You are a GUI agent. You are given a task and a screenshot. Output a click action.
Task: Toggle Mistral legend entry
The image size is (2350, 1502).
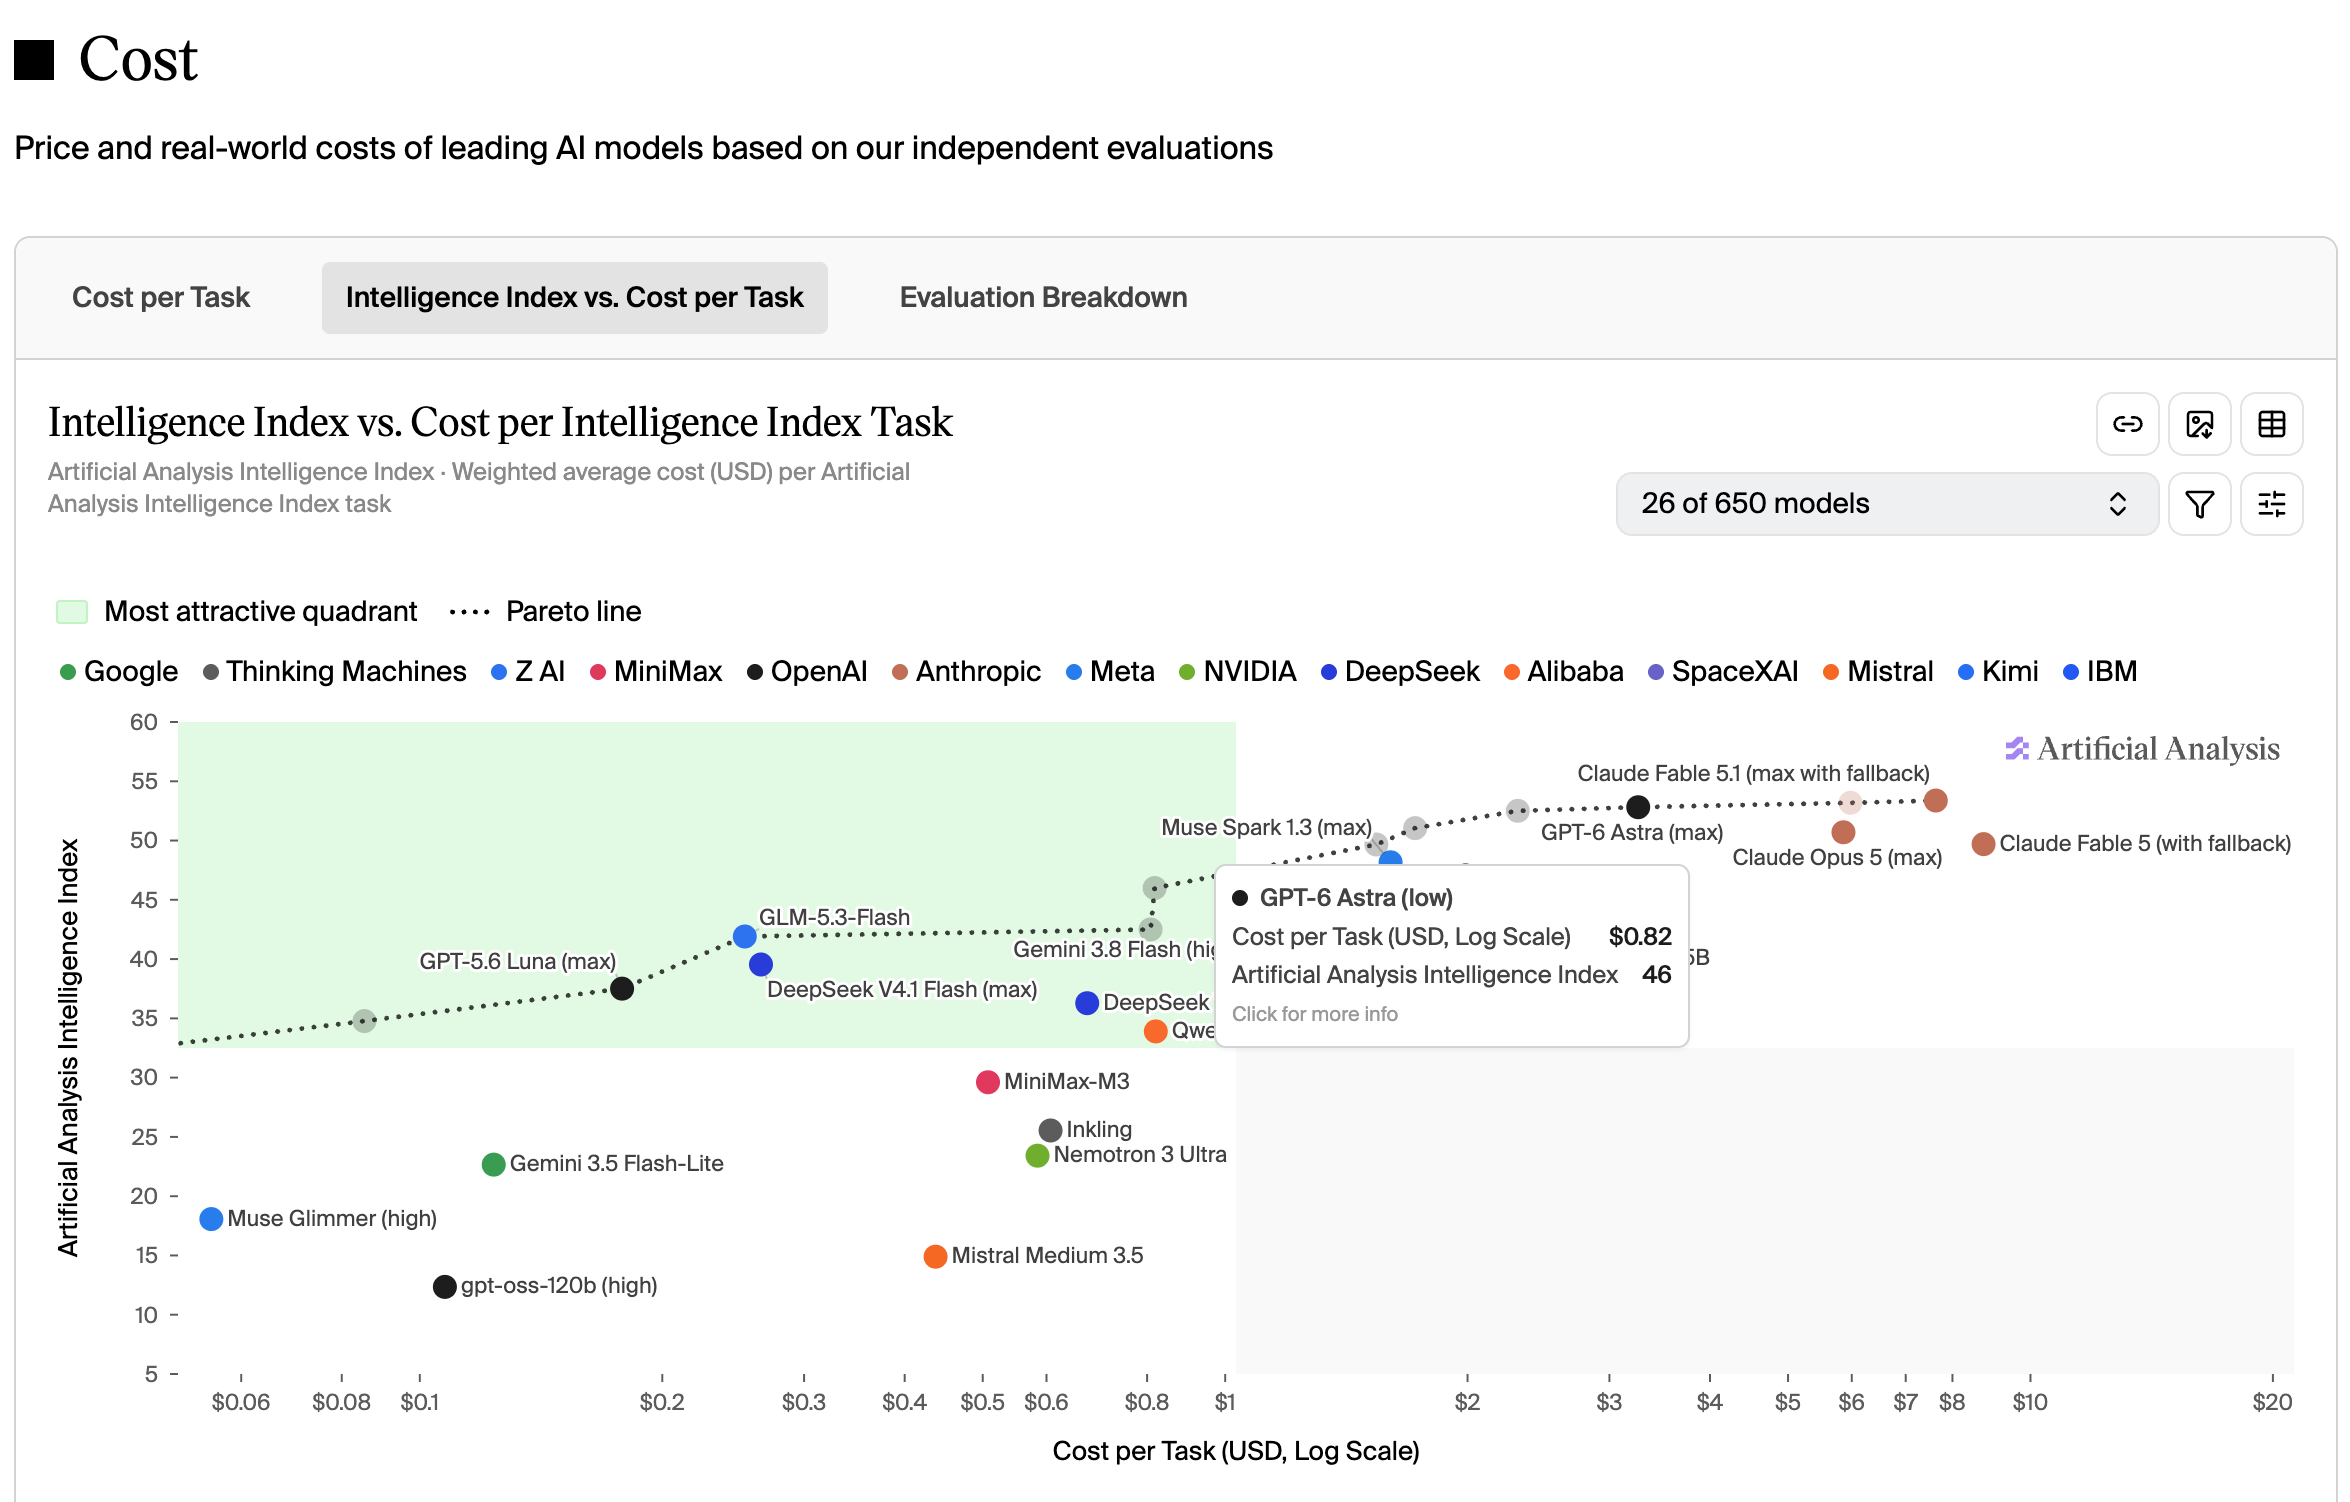[1878, 671]
